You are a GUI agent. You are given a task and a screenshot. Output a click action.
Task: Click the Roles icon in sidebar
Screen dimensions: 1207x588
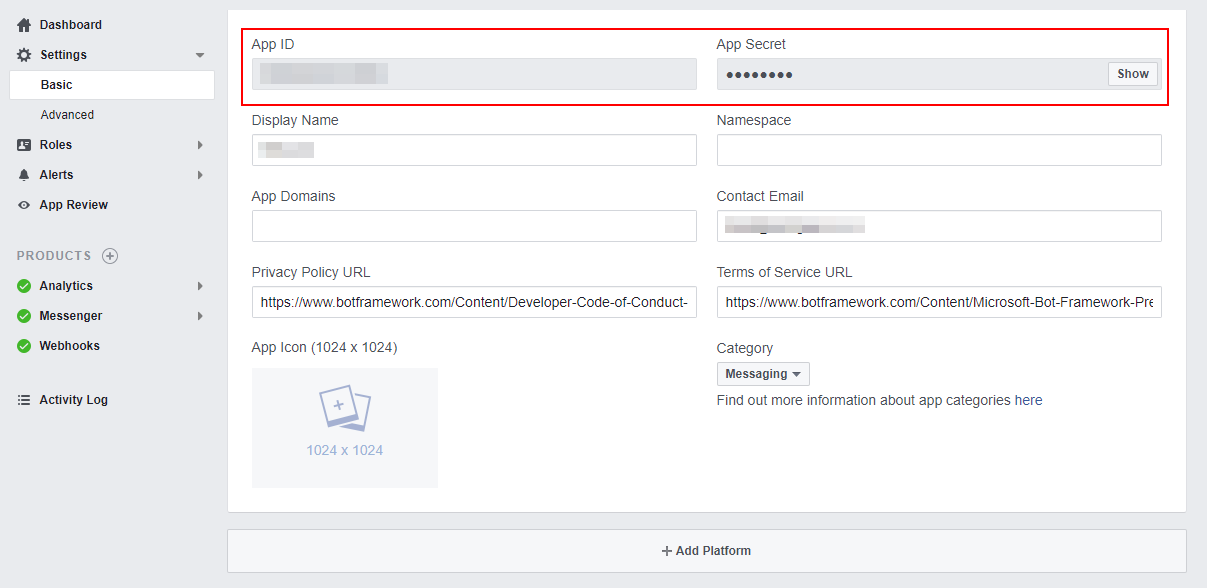(x=24, y=145)
